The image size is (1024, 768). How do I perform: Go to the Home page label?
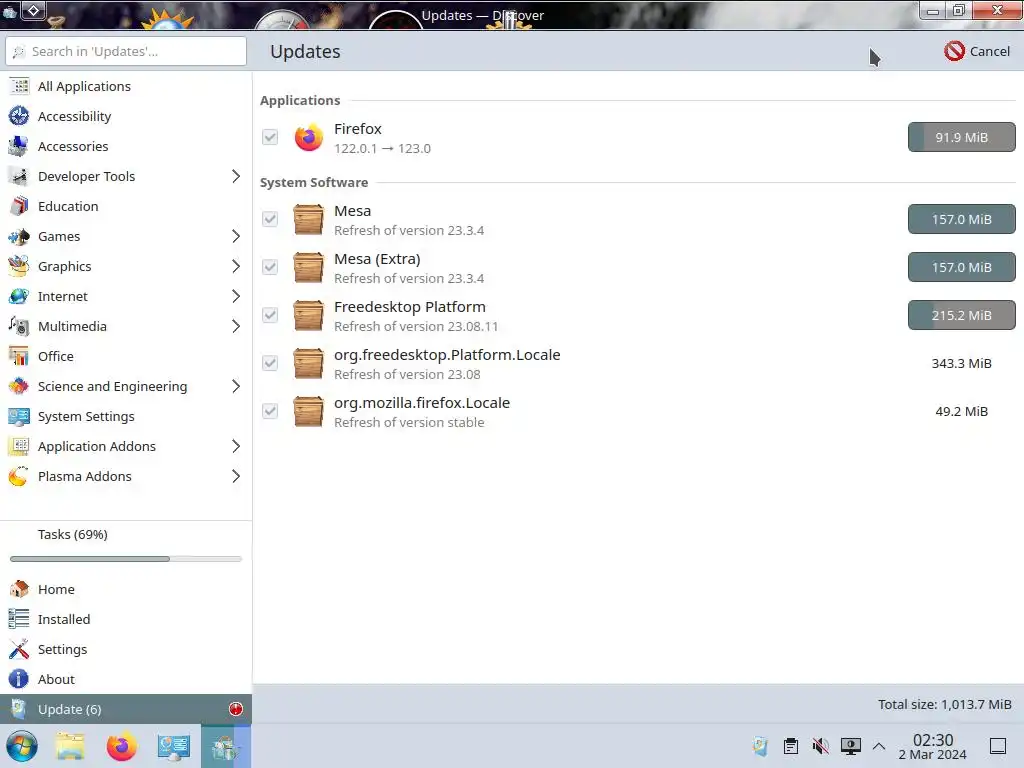click(x=56, y=589)
